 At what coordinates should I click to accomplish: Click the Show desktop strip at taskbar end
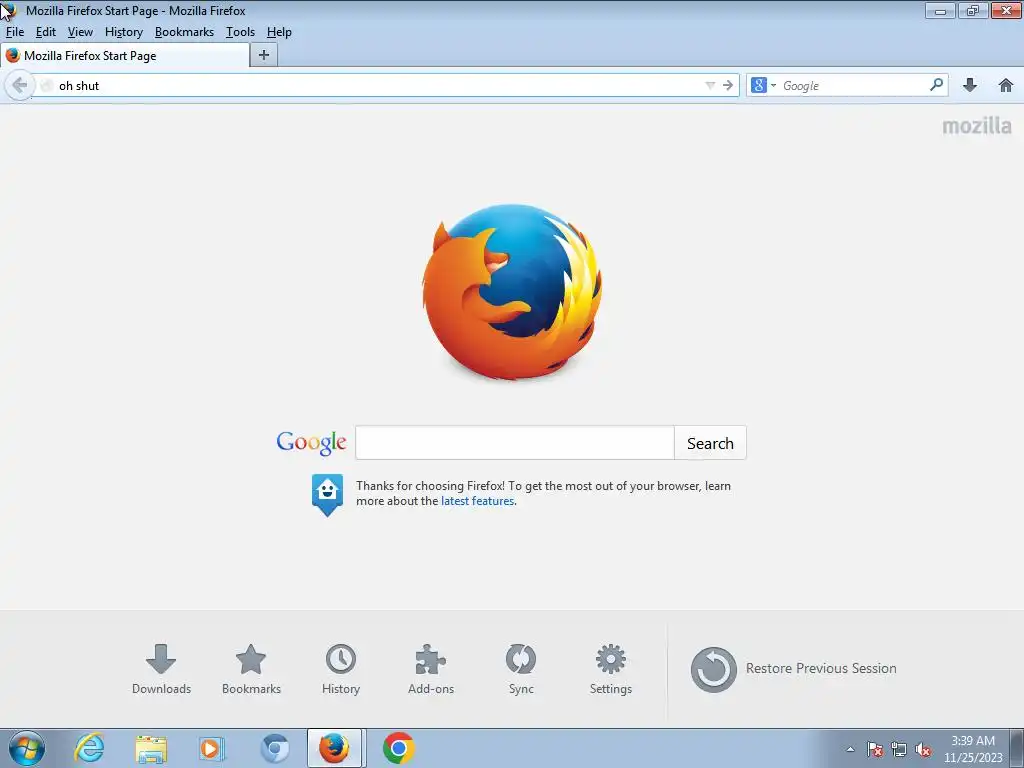click(x=1016, y=748)
